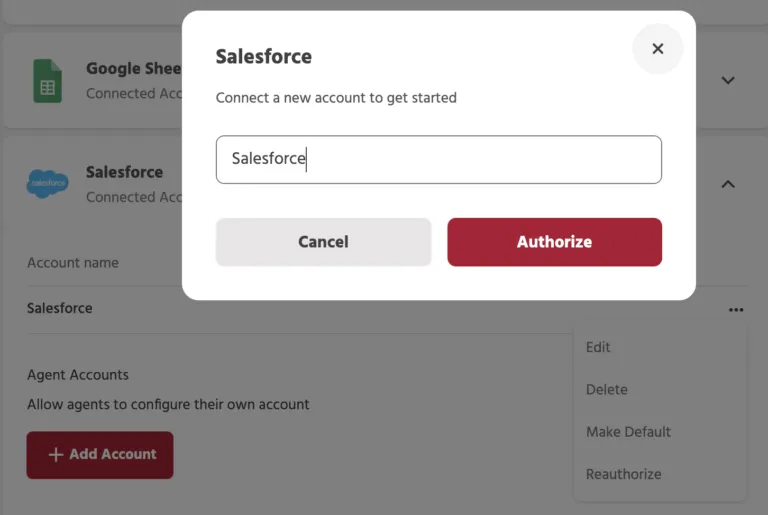Click the Google Sheets section title
Viewport: 768px width, 515px height.
(133, 68)
